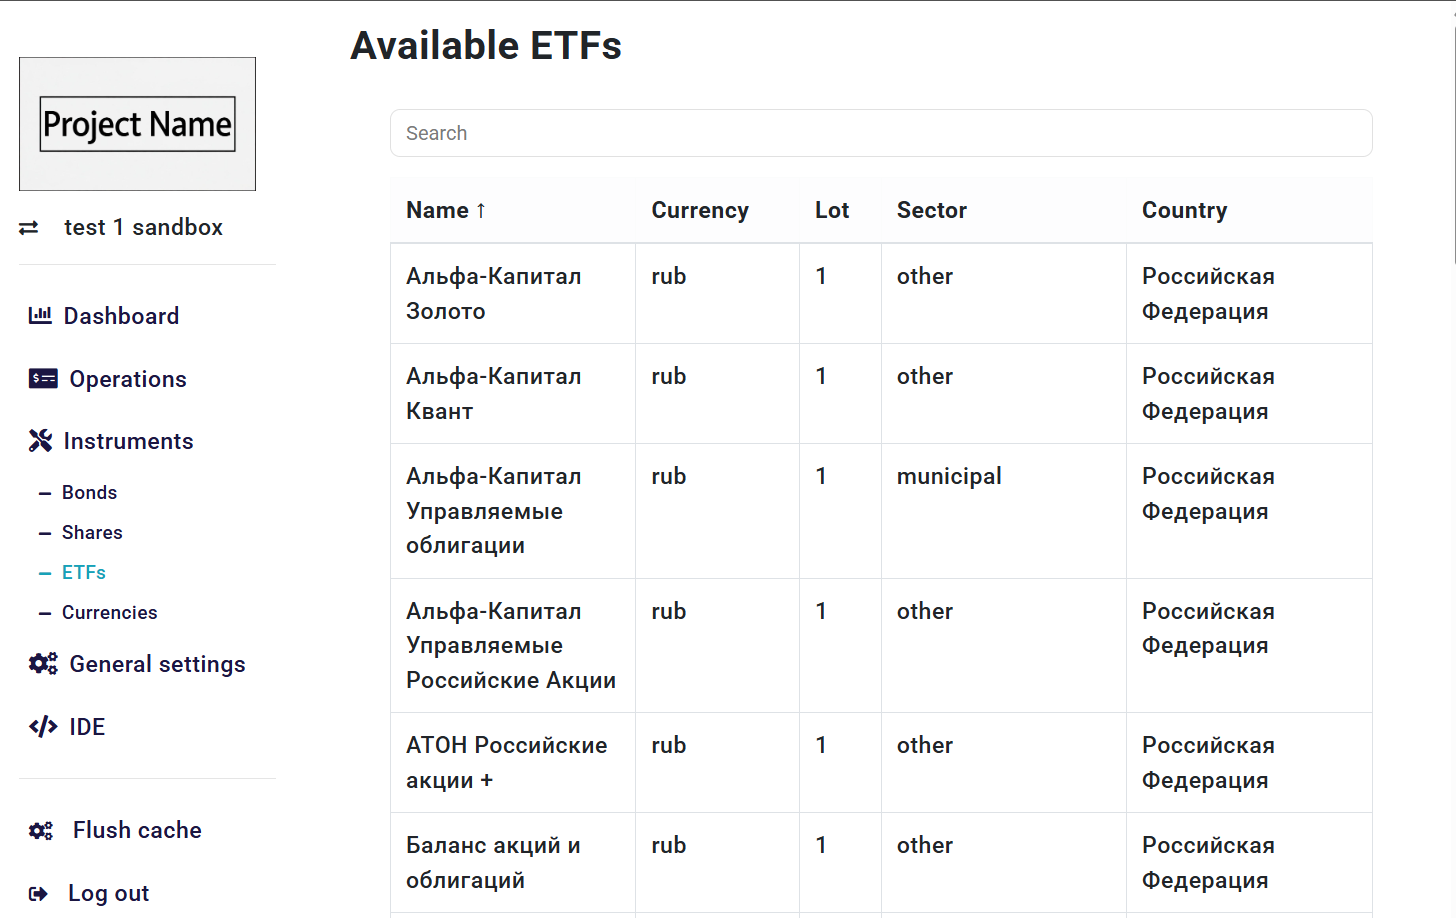The height and width of the screenshot is (918, 1456).
Task: Click the Log out arrow icon
Action: [39, 893]
